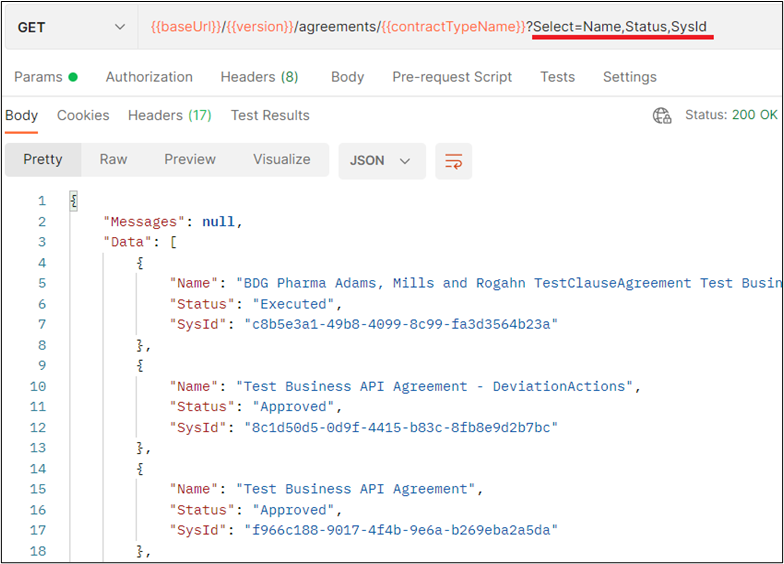Select the Pretty view button

coord(43,160)
